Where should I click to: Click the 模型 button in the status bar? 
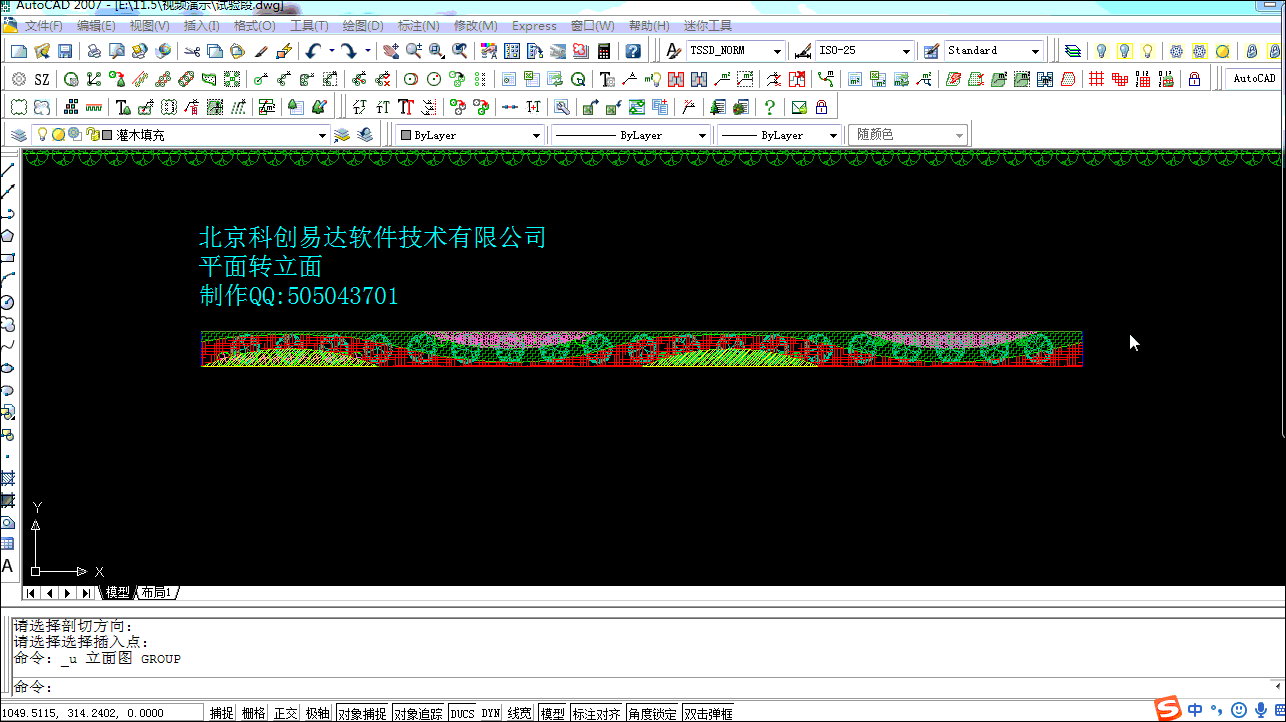[552, 713]
